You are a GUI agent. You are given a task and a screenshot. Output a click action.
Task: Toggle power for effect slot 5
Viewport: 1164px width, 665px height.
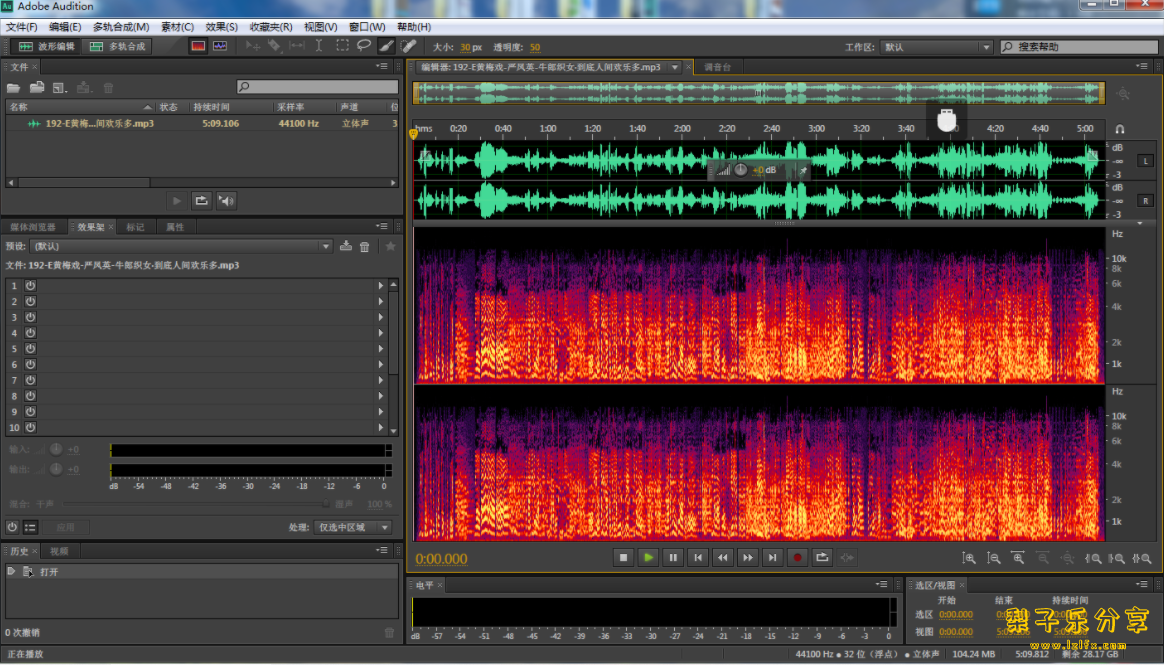click(x=30, y=349)
